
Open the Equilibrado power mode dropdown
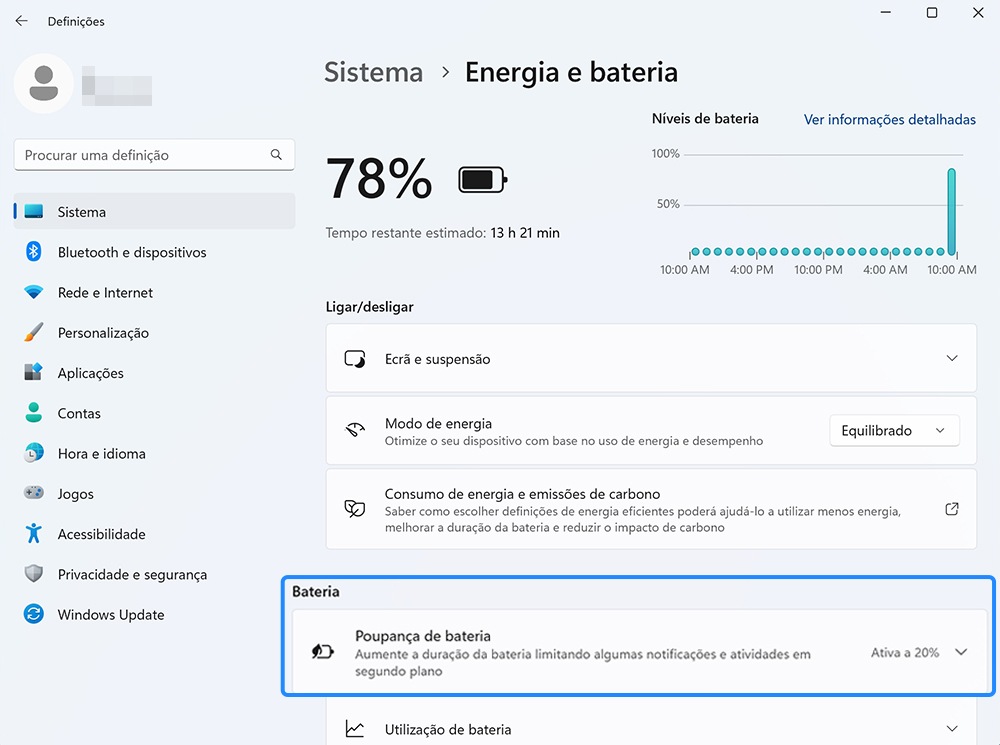pos(894,431)
